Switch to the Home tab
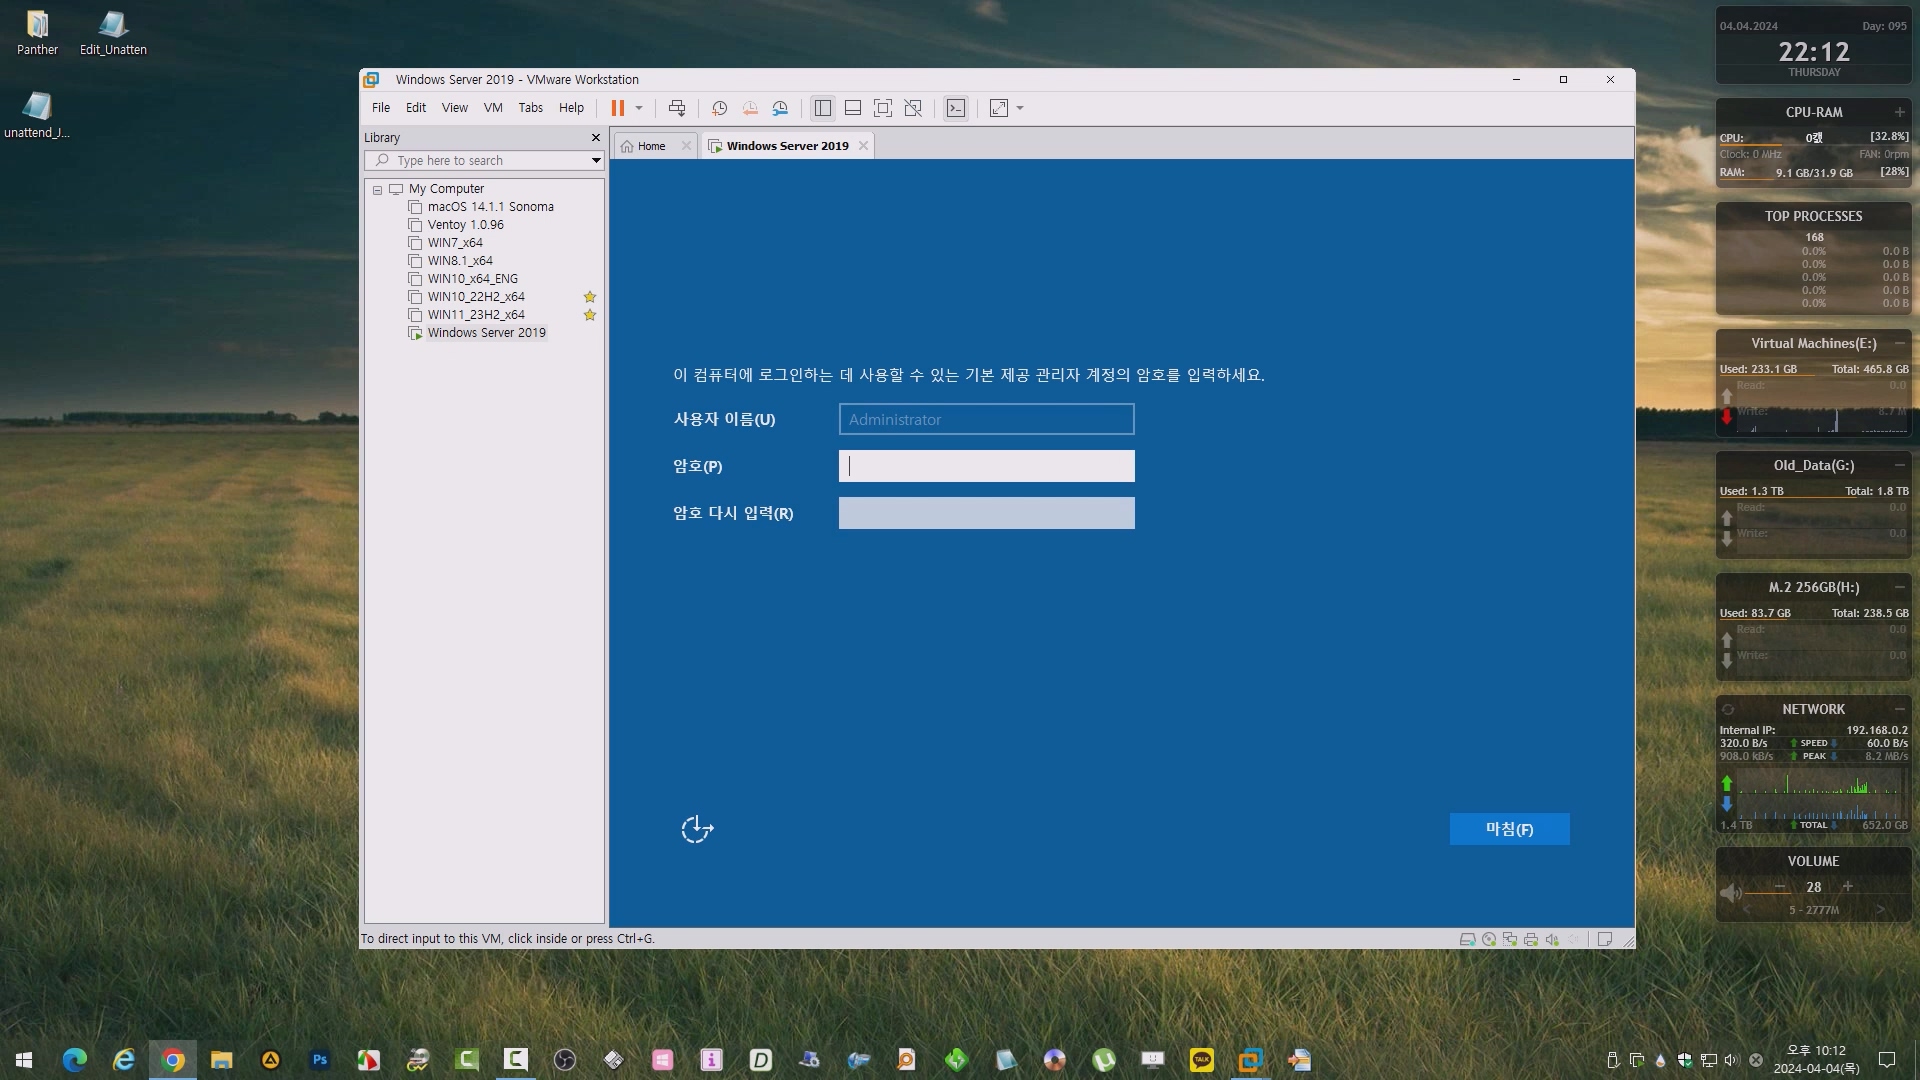 [651, 146]
